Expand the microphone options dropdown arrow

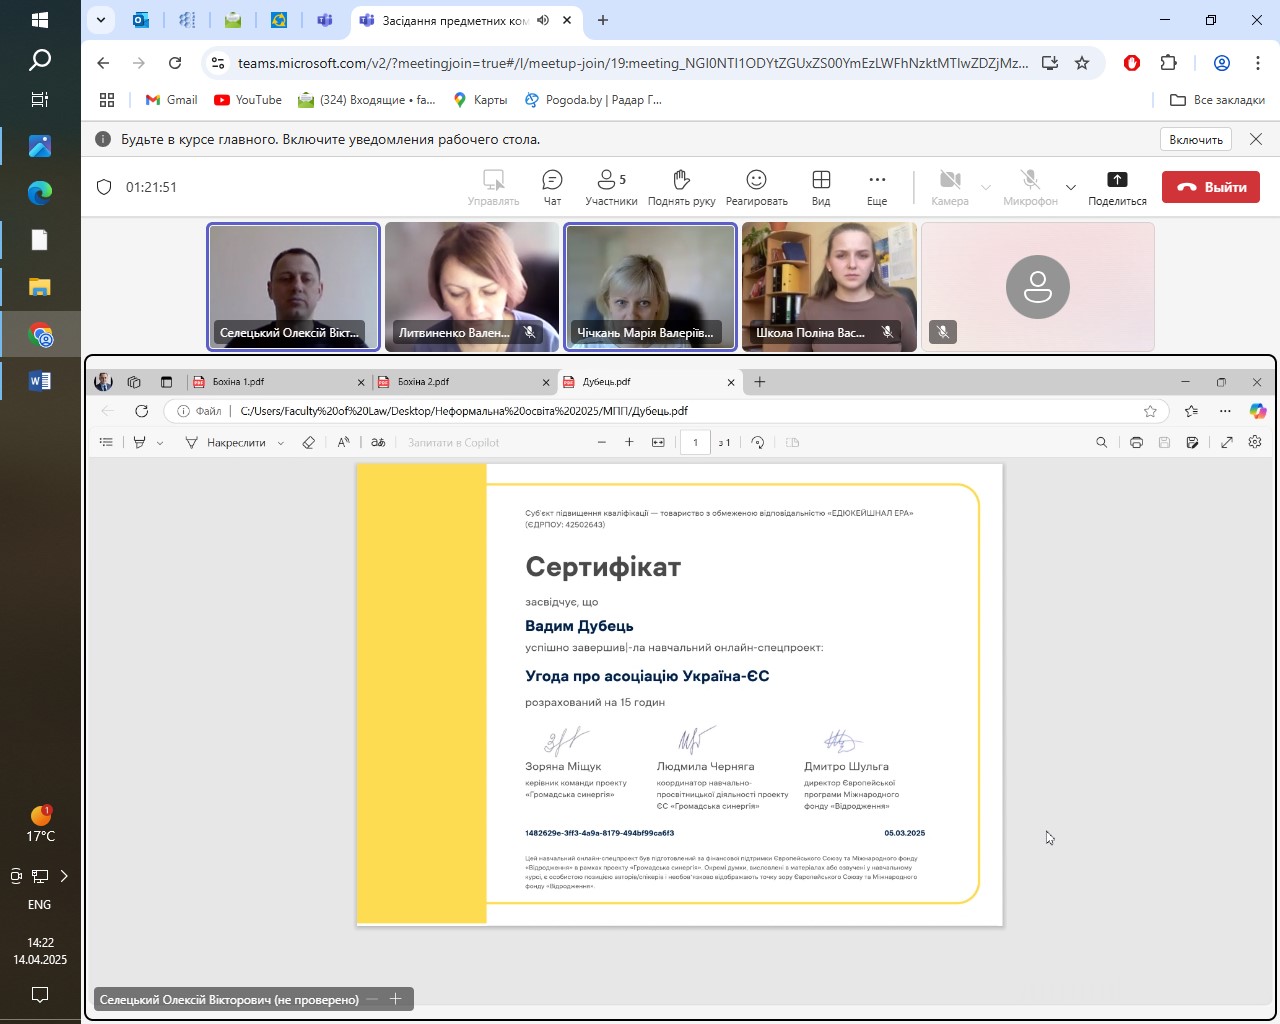[1071, 187]
